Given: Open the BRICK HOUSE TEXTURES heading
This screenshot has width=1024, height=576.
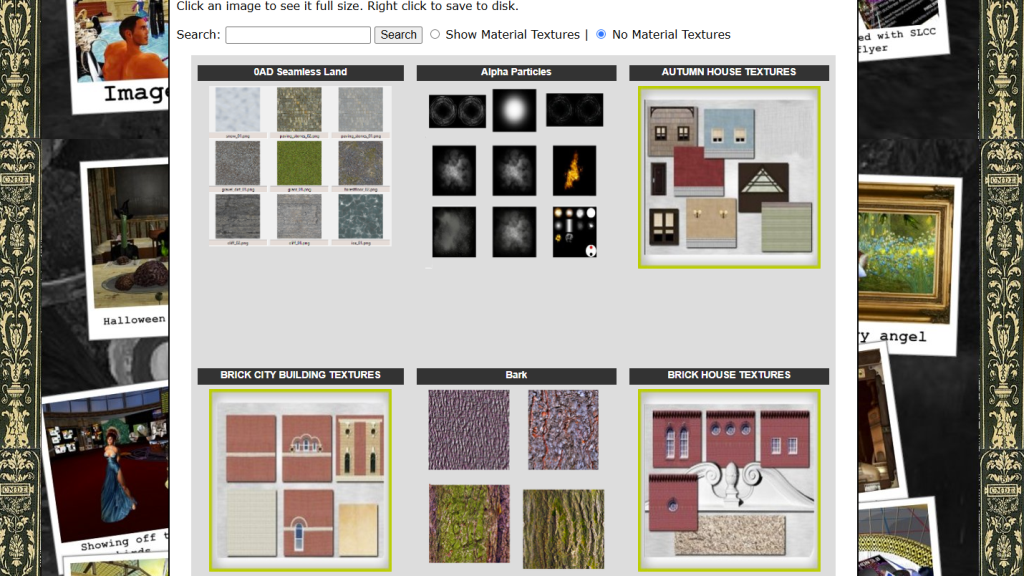Looking at the screenshot, I should [729, 375].
